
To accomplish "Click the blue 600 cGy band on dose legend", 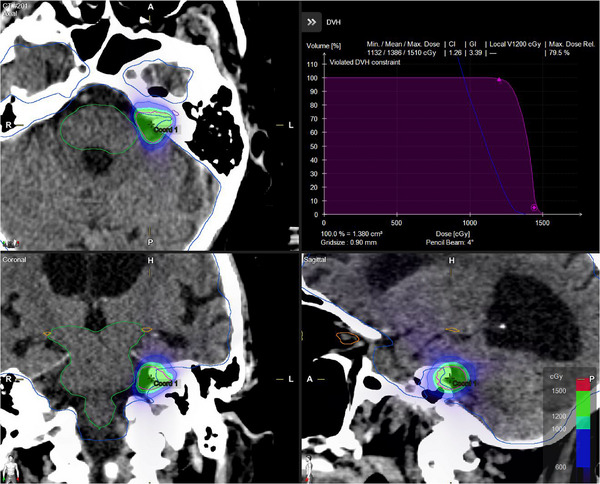I will point(583,448).
